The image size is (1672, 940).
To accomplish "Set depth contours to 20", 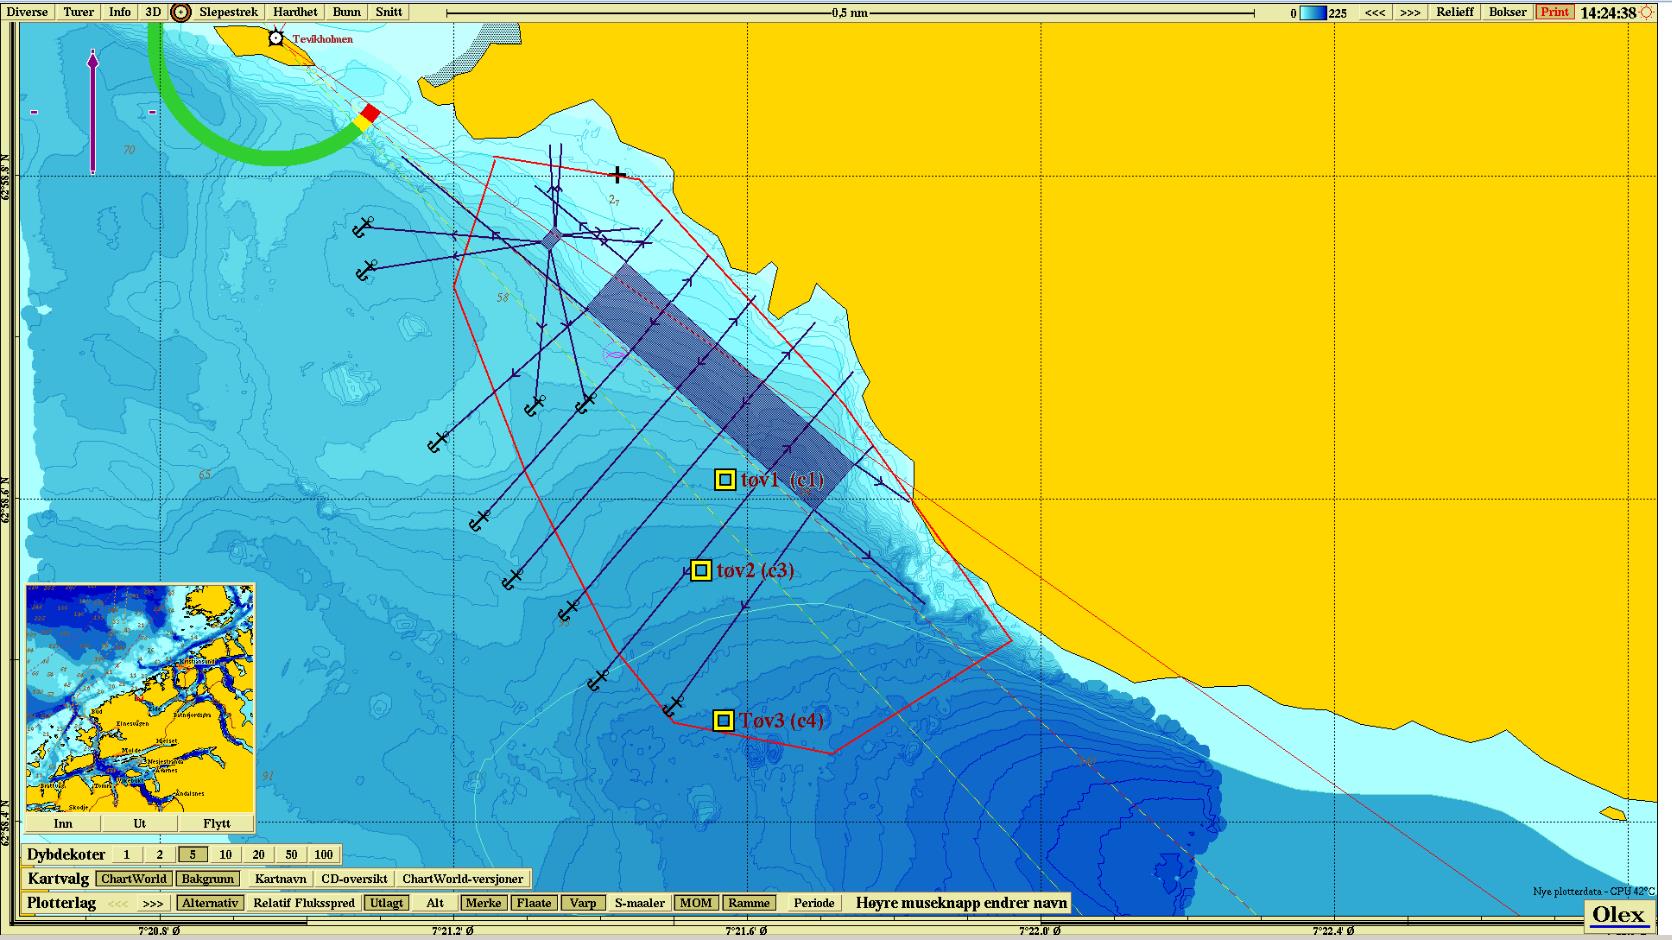I will pos(258,854).
